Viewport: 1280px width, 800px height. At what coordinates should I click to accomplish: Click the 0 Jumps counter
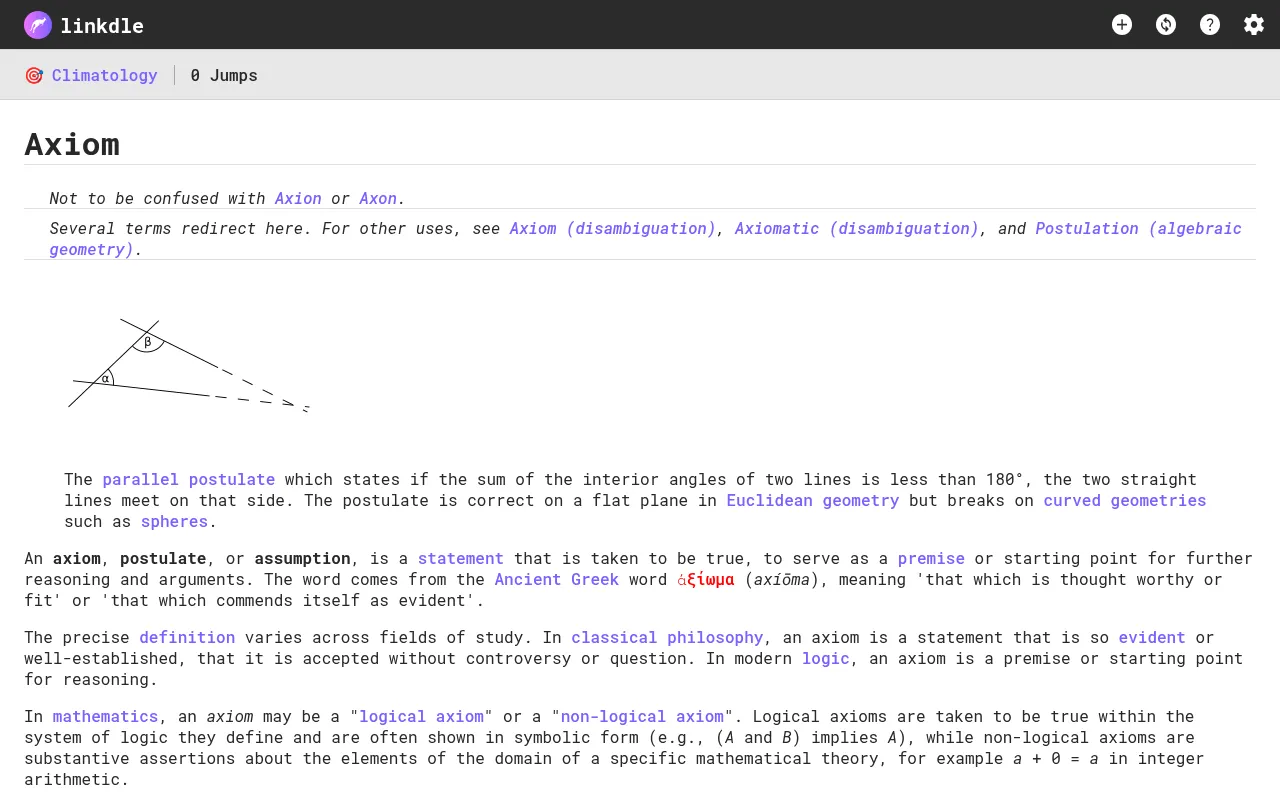224,75
